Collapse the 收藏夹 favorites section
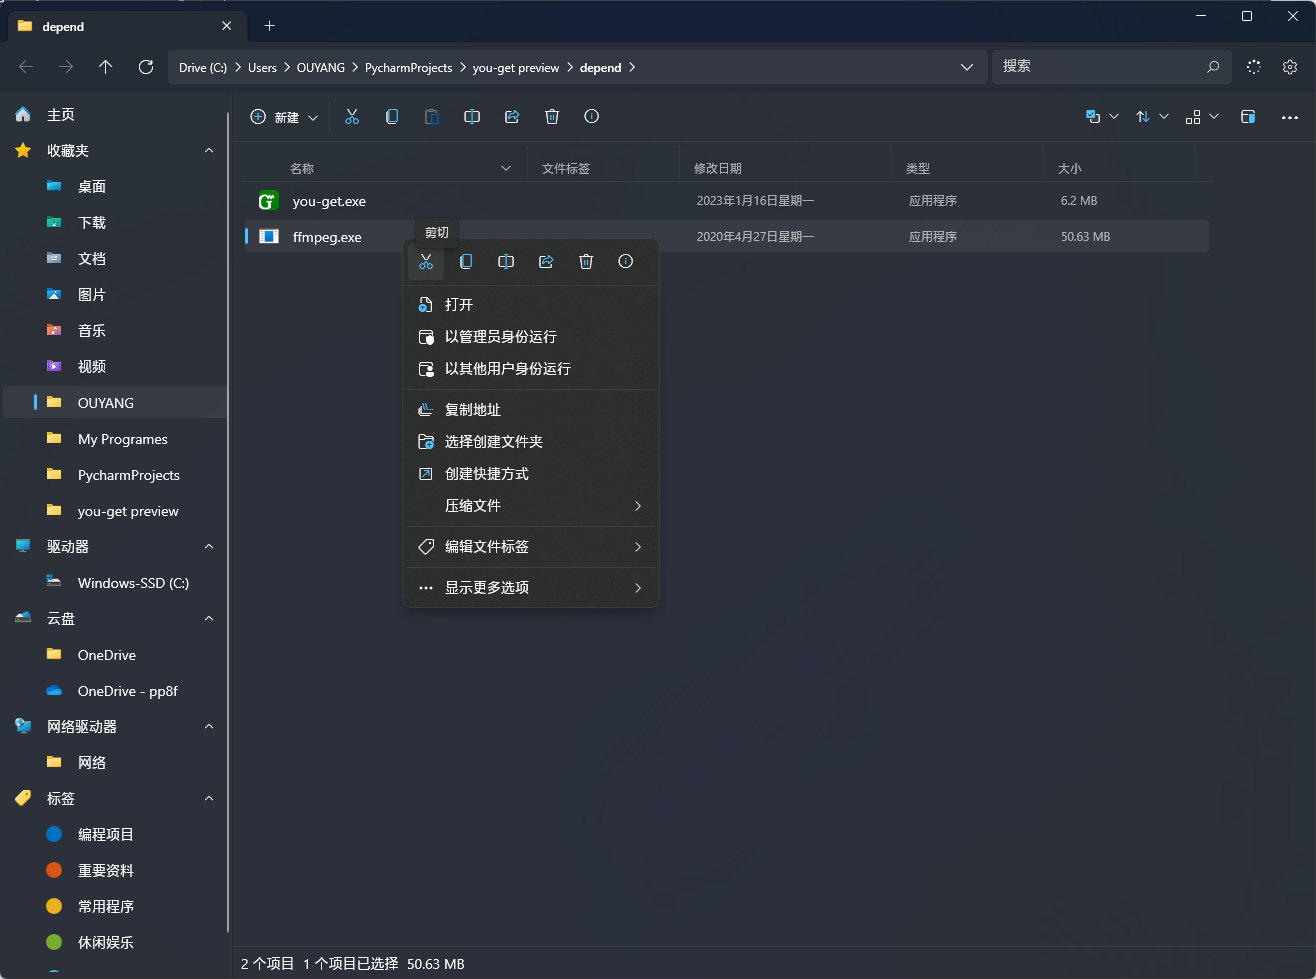The width and height of the screenshot is (1316, 979). click(209, 151)
